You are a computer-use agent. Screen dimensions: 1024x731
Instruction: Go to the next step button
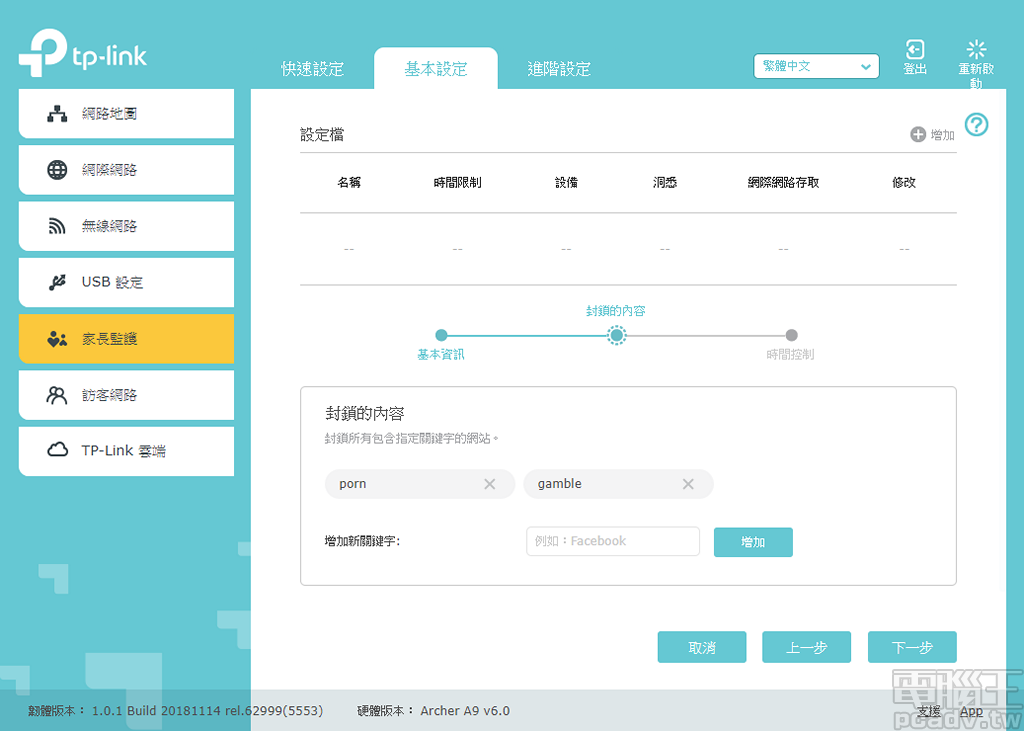pos(912,647)
